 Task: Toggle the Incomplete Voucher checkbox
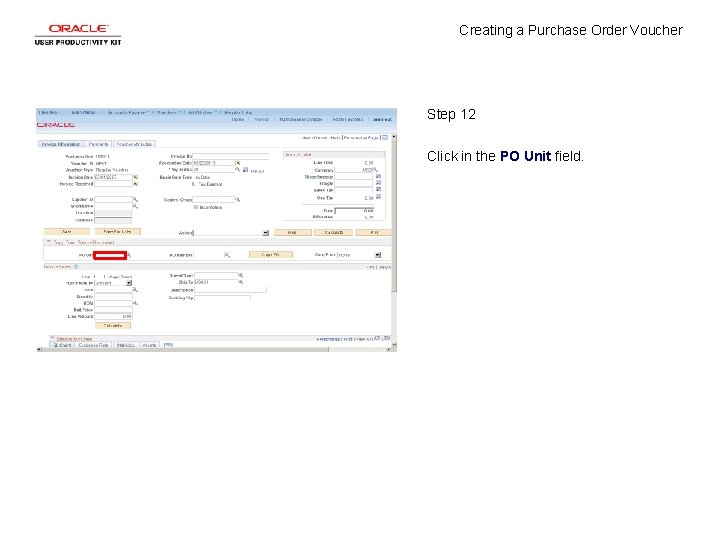point(196,207)
